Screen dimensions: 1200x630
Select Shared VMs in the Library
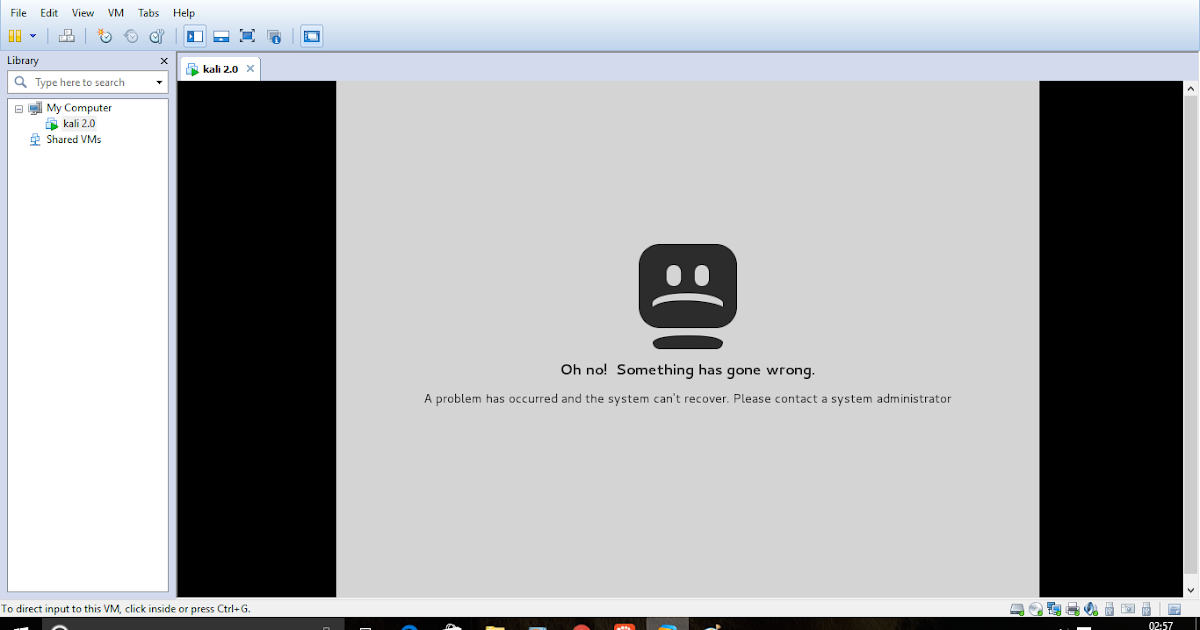[71, 139]
